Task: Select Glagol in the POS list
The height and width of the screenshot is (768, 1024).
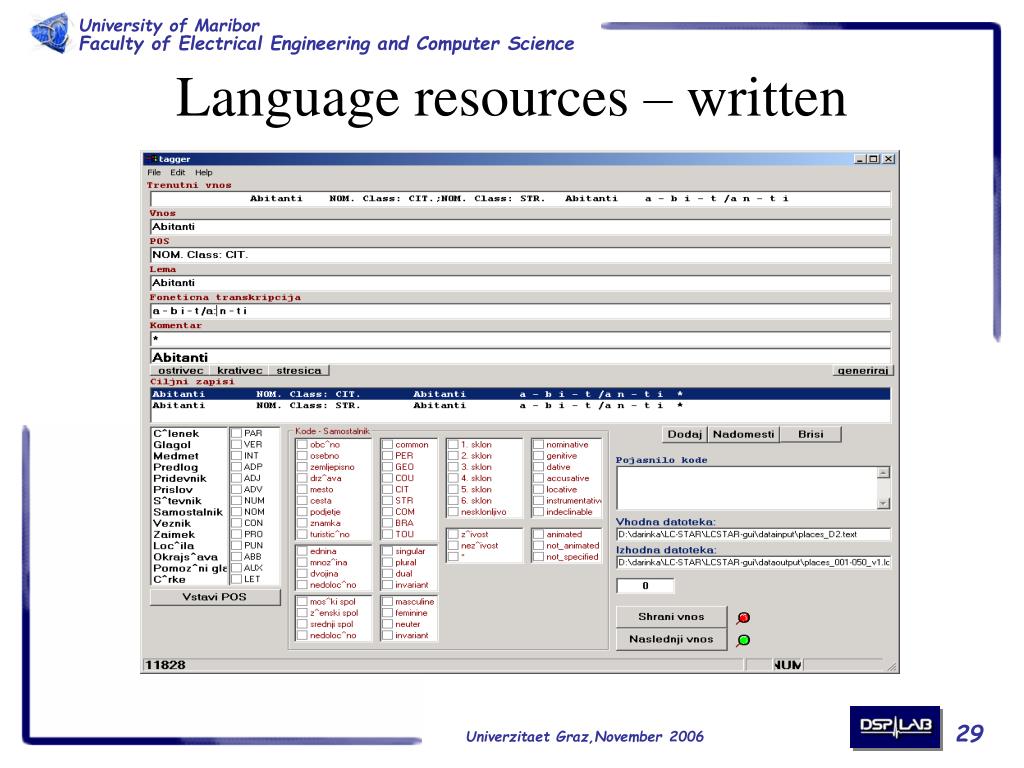Action: (172, 445)
